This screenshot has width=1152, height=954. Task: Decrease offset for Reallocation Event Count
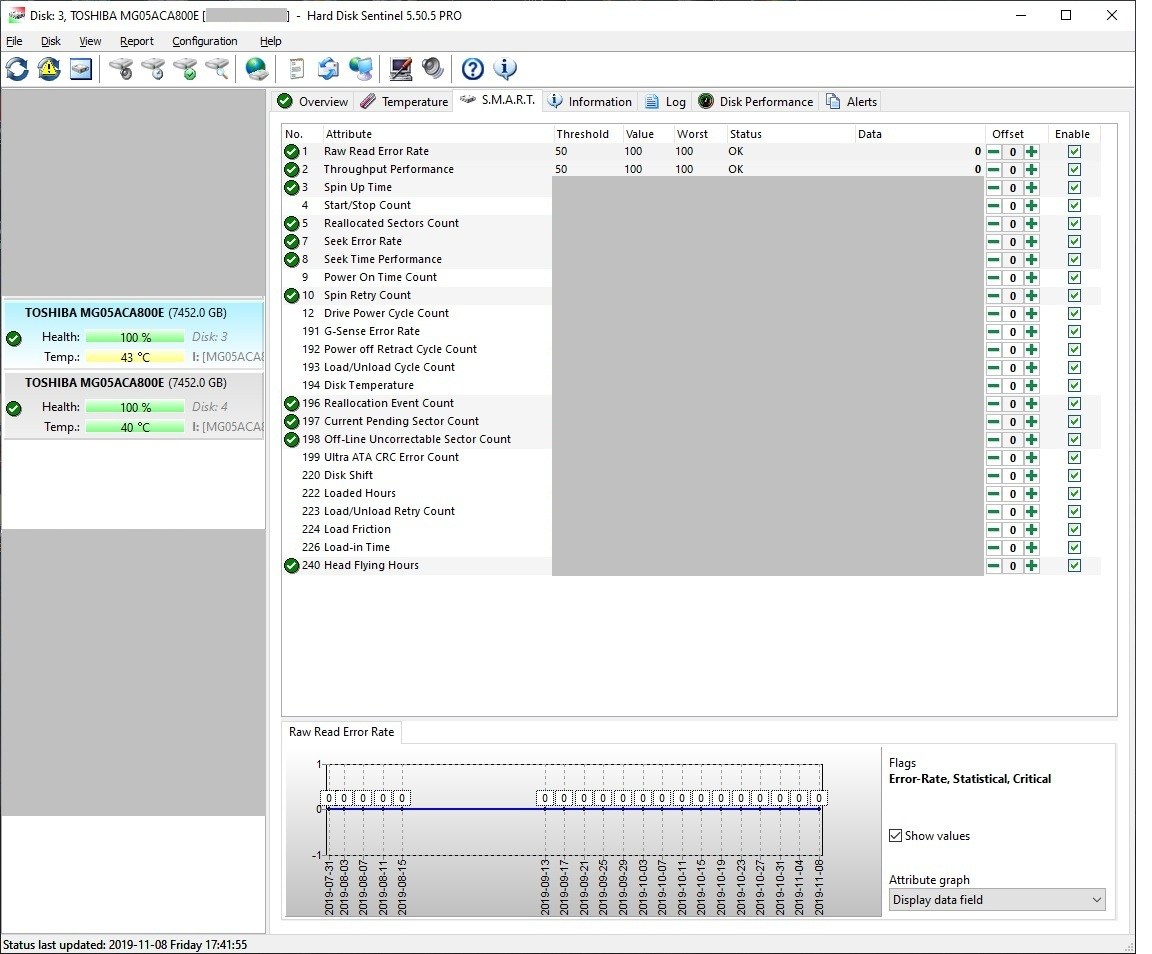993,404
